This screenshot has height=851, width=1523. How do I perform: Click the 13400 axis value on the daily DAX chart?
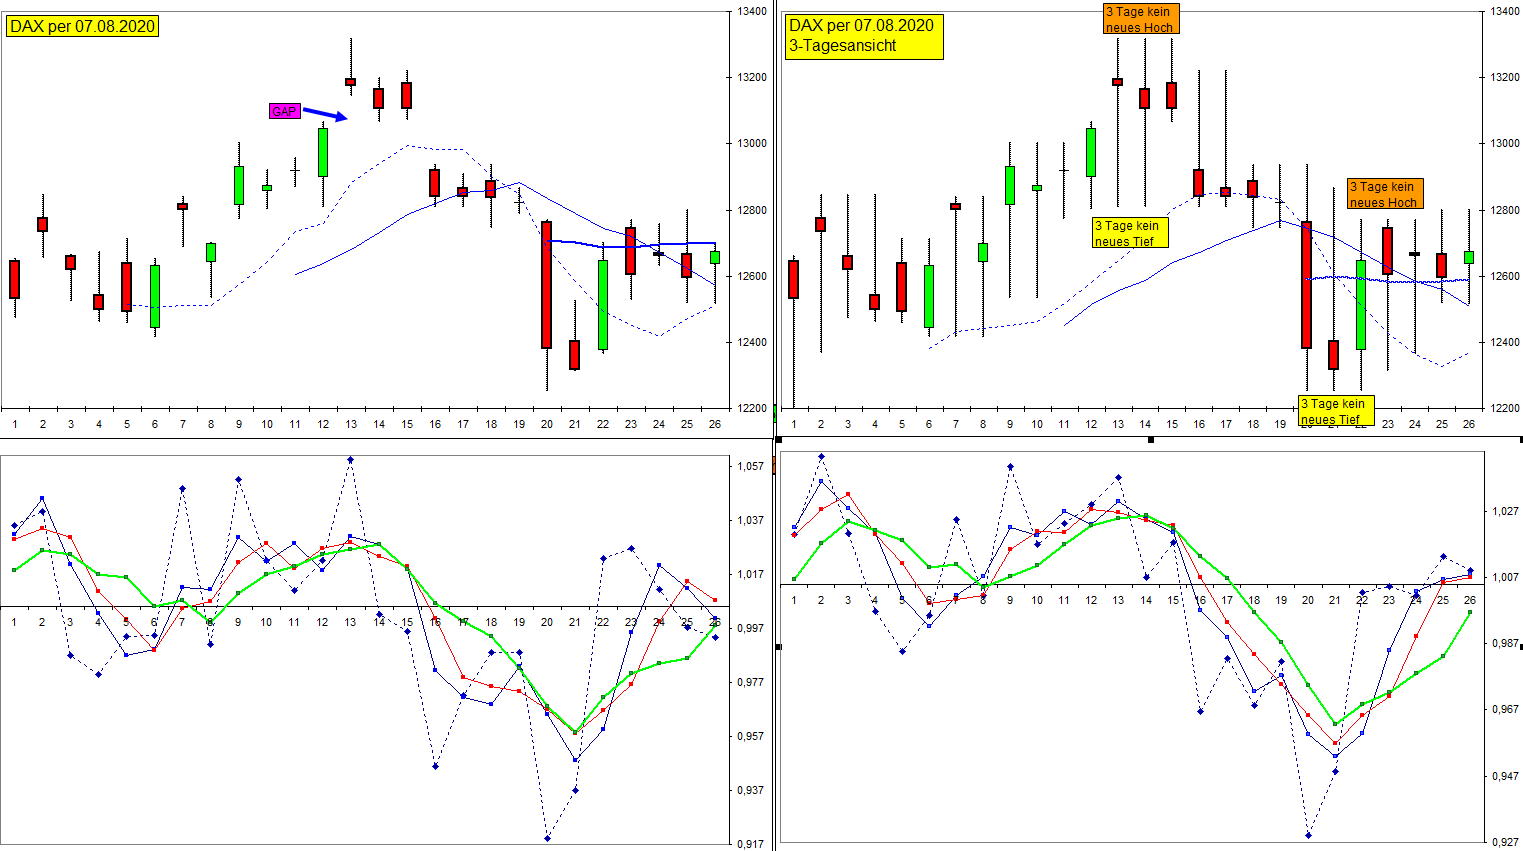[x=753, y=12]
